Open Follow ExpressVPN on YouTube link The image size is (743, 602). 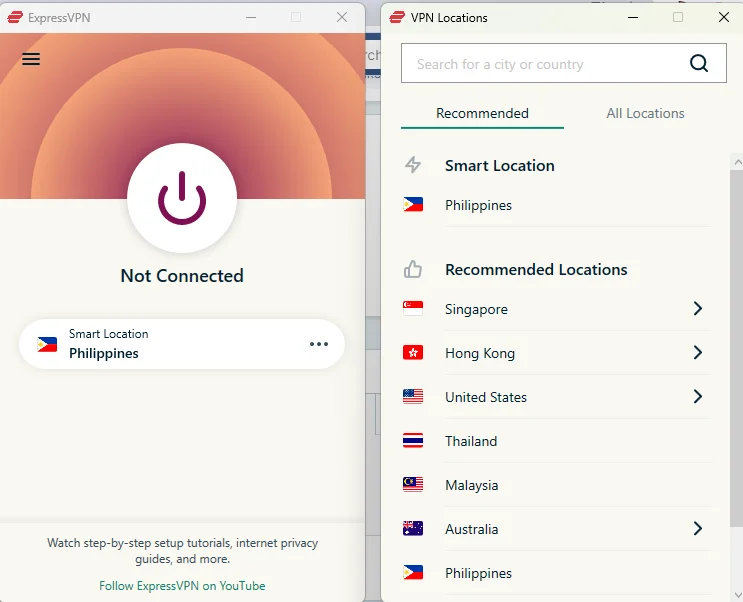(182, 586)
